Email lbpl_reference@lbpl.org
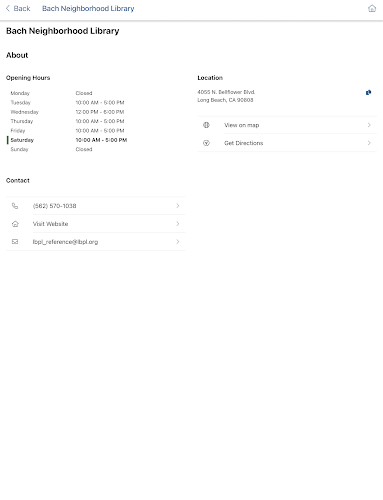This screenshot has height=500, width=383. (96, 242)
